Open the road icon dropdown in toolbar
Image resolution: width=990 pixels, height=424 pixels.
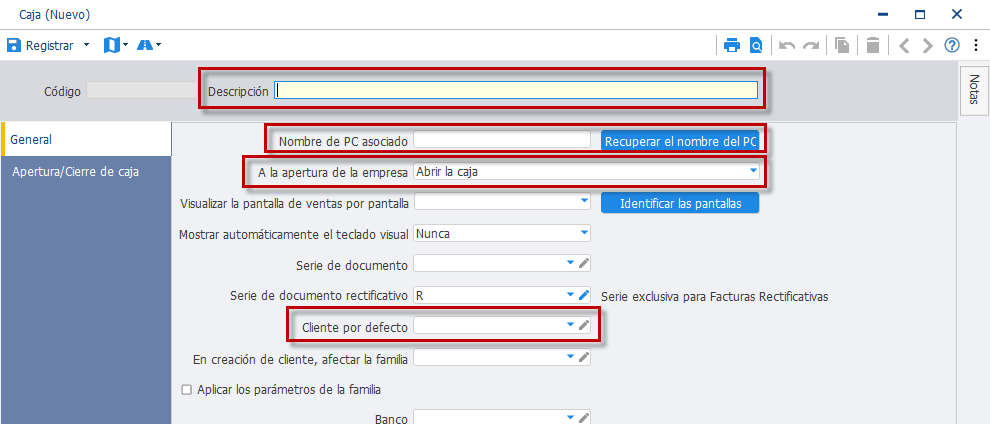click(158, 45)
